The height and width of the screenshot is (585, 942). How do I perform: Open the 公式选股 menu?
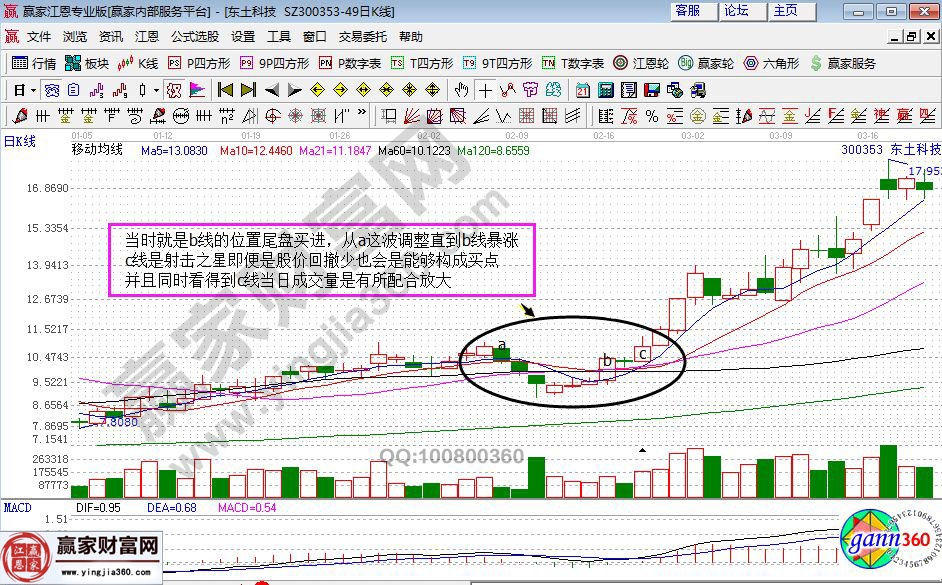pos(194,36)
